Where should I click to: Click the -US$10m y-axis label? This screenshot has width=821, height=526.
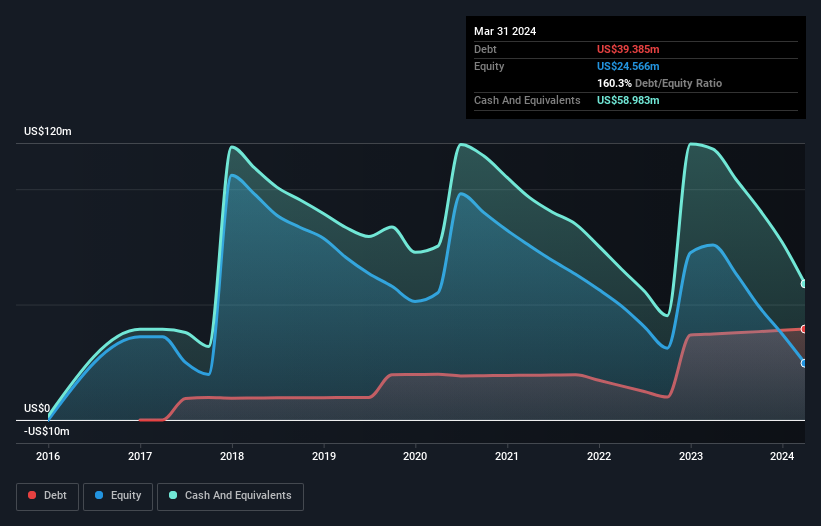tap(47, 431)
